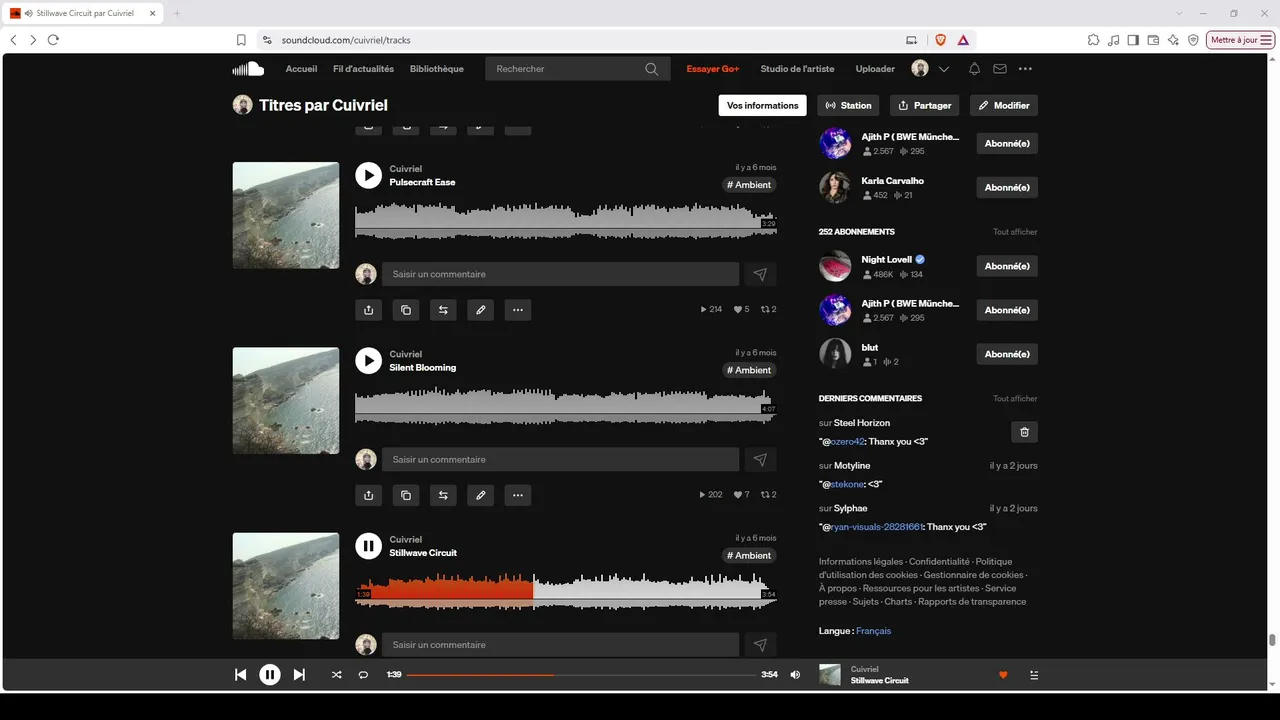Play the Silent Blooming track

pyautogui.click(x=368, y=361)
